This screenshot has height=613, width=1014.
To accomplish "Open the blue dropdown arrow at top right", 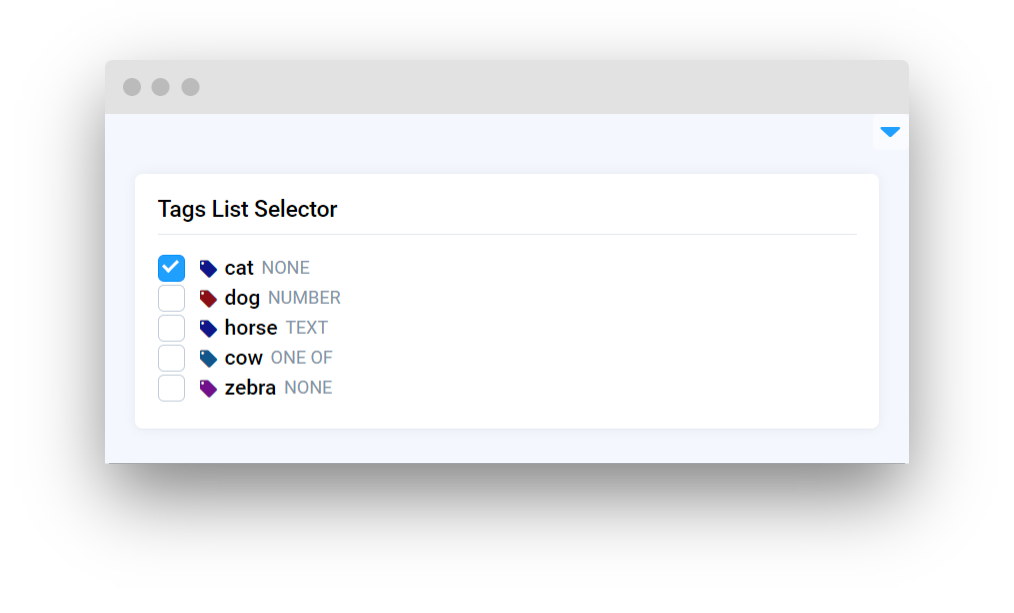I will click(x=890, y=132).
